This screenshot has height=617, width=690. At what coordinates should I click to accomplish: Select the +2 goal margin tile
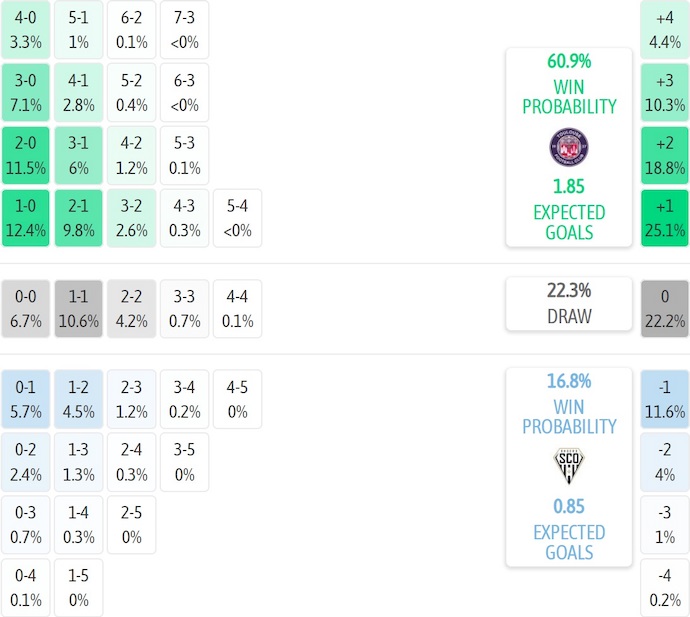(x=665, y=155)
